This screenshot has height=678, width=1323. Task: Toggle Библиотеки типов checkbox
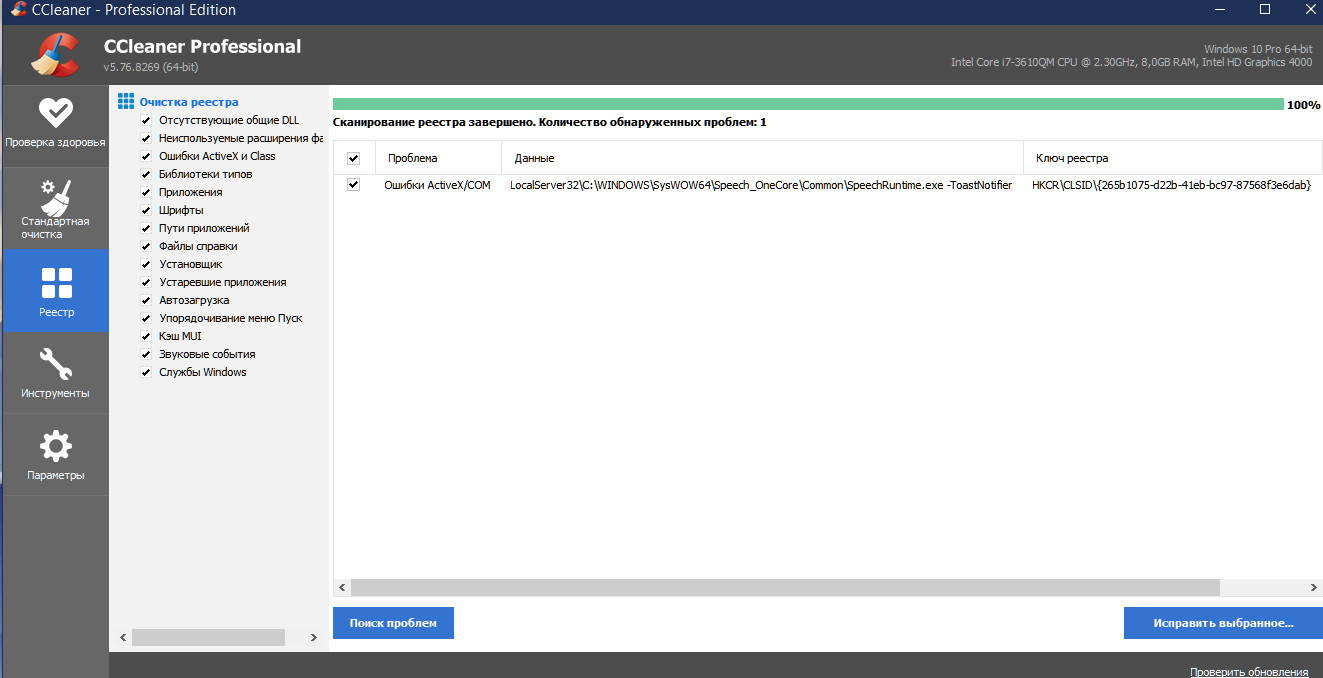[x=146, y=174]
